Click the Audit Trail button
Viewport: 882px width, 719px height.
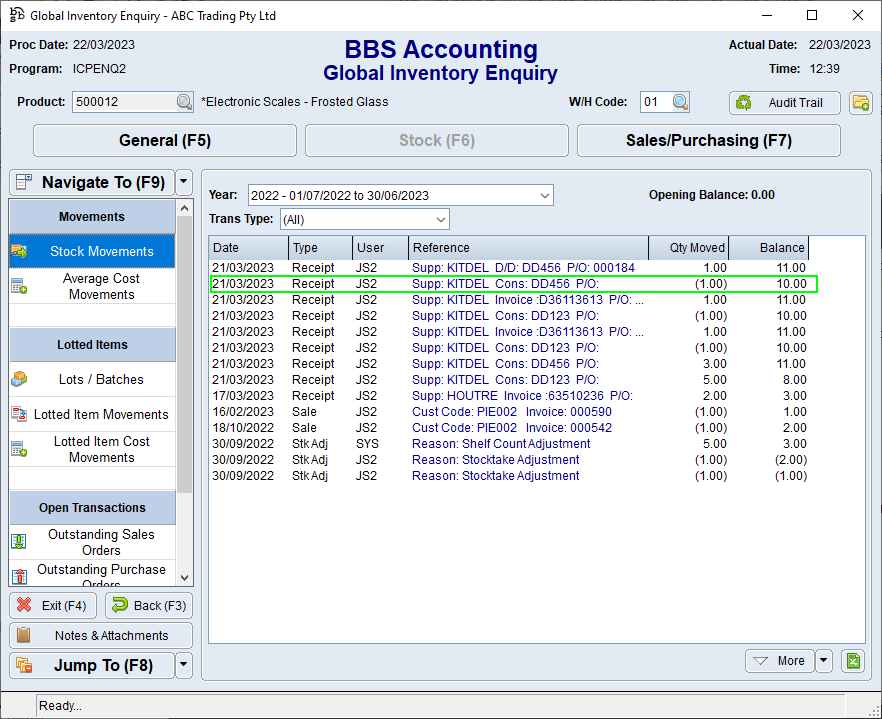pos(784,102)
